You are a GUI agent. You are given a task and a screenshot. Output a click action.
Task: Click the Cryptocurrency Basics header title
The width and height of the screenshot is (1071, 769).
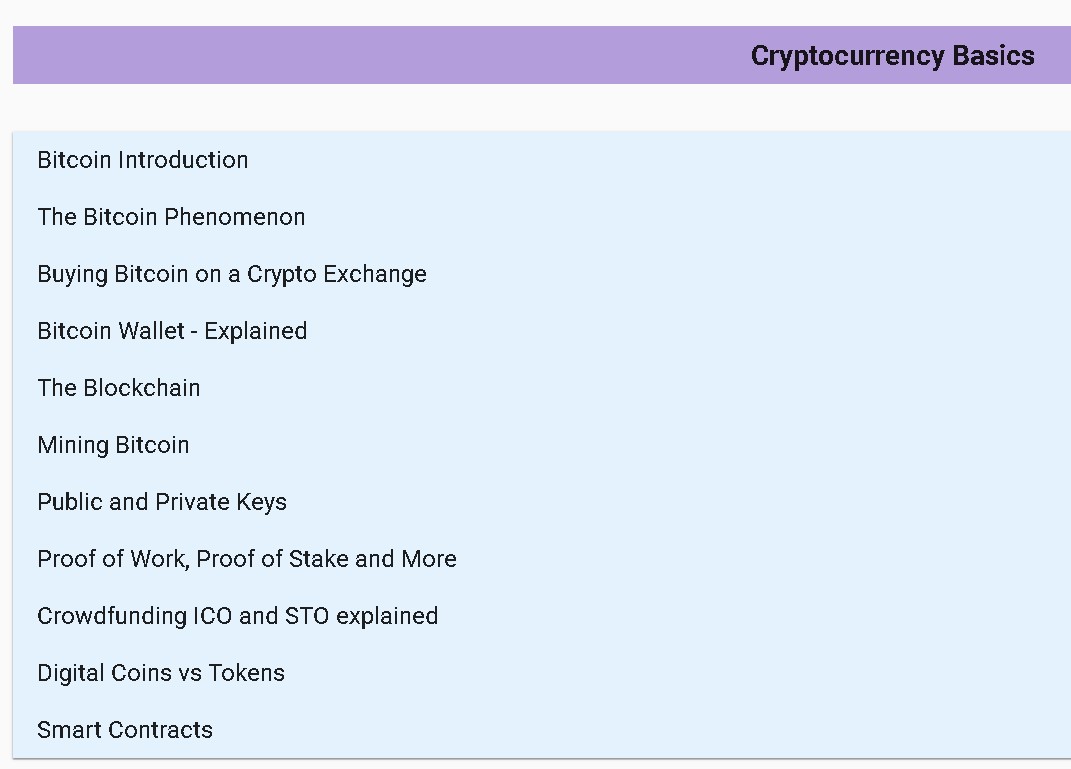click(892, 55)
